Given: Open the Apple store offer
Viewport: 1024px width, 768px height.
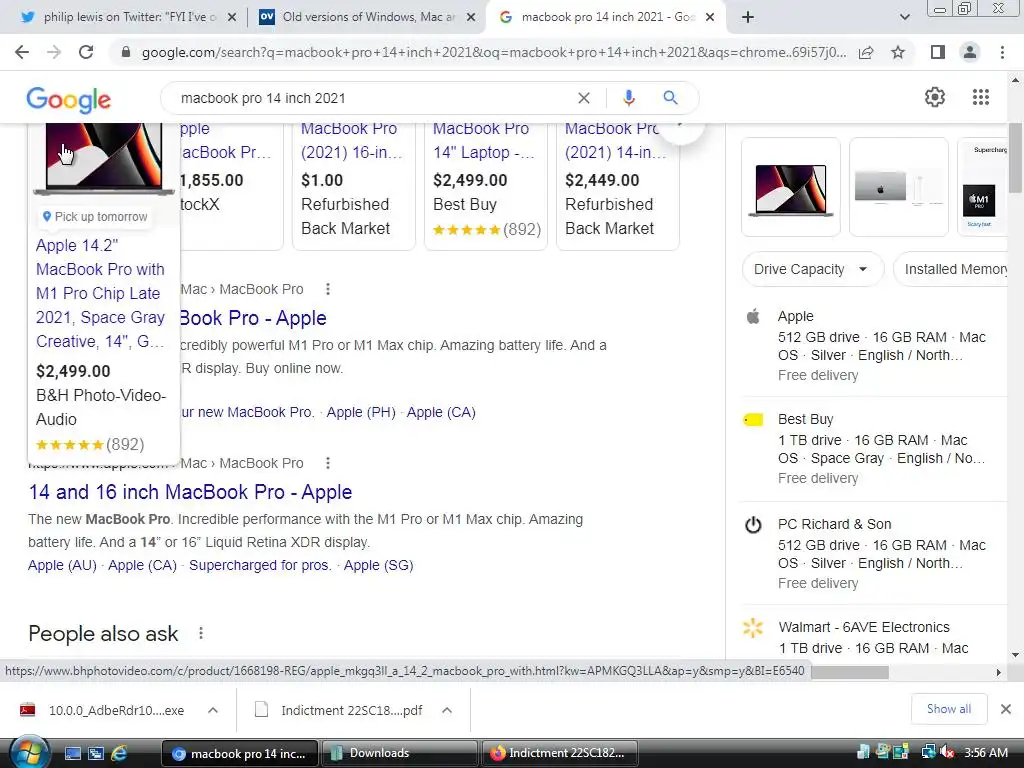Looking at the screenshot, I should tap(875, 345).
